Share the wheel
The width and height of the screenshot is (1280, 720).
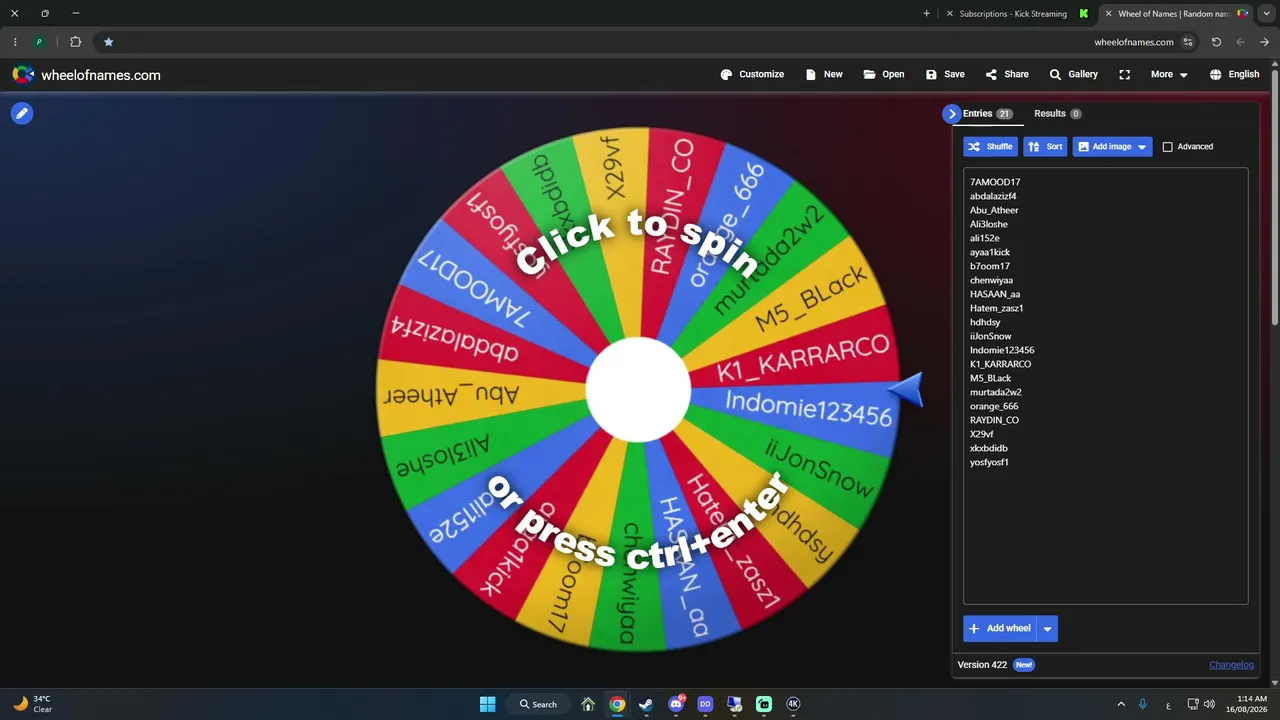tap(1007, 74)
